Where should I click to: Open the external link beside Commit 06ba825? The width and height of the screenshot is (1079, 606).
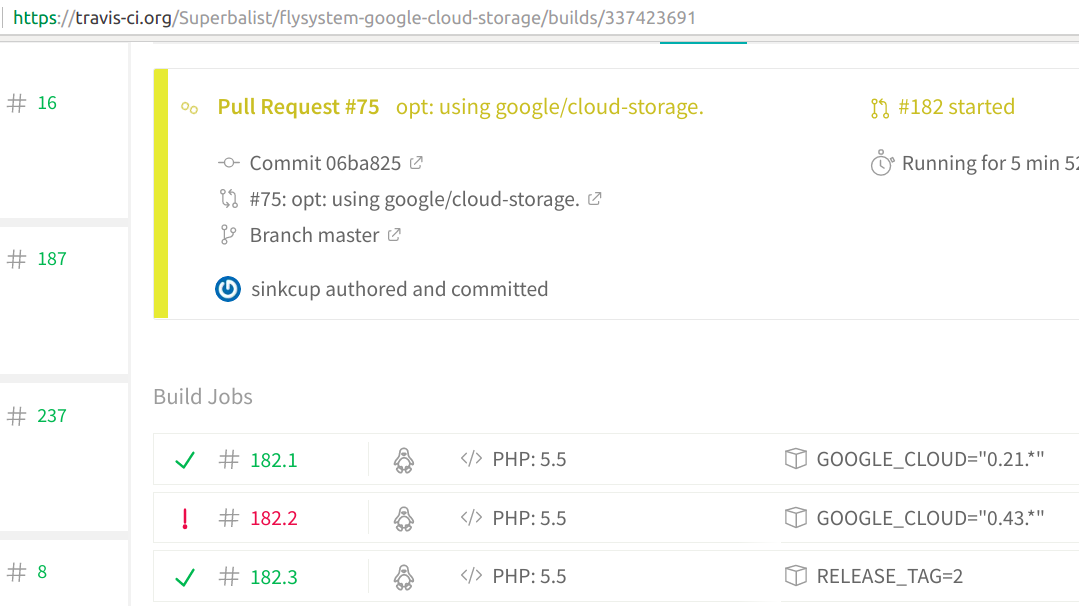coord(415,161)
